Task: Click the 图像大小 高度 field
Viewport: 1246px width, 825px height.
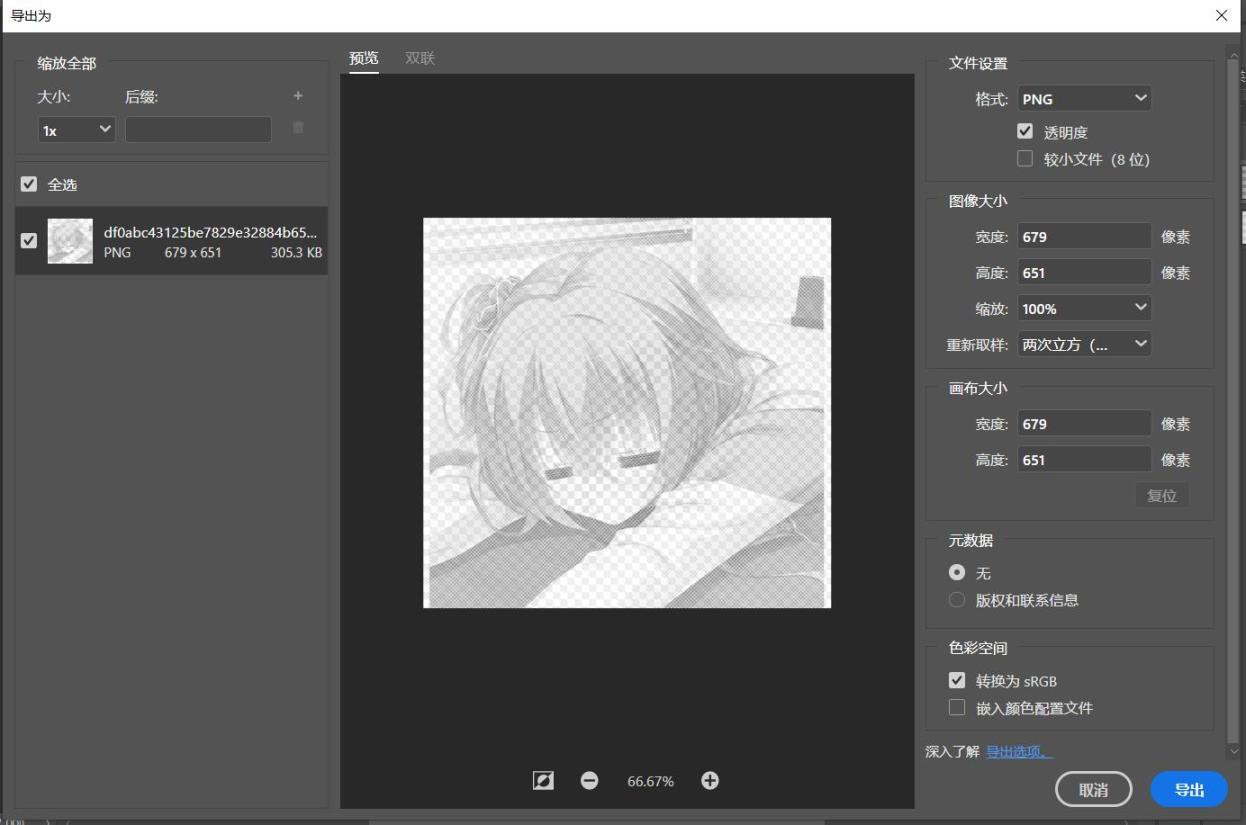Action: coord(1084,272)
